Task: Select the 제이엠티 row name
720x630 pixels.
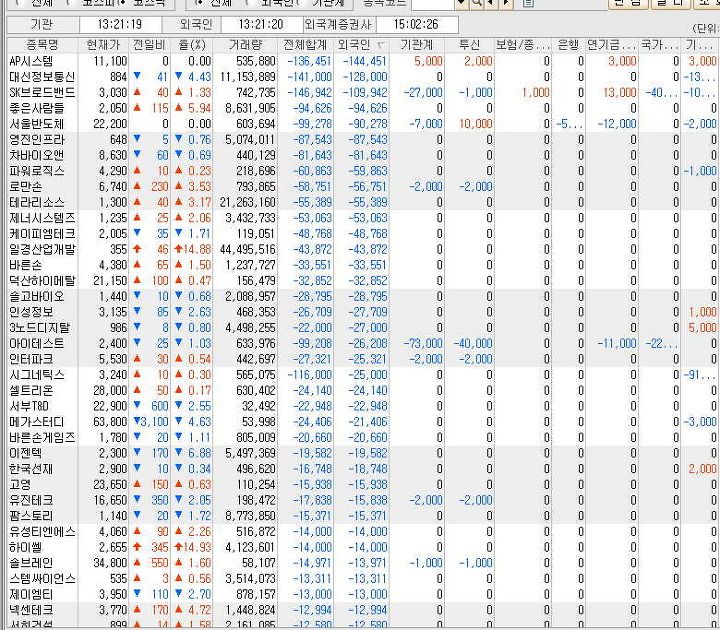Action: [31, 595]
